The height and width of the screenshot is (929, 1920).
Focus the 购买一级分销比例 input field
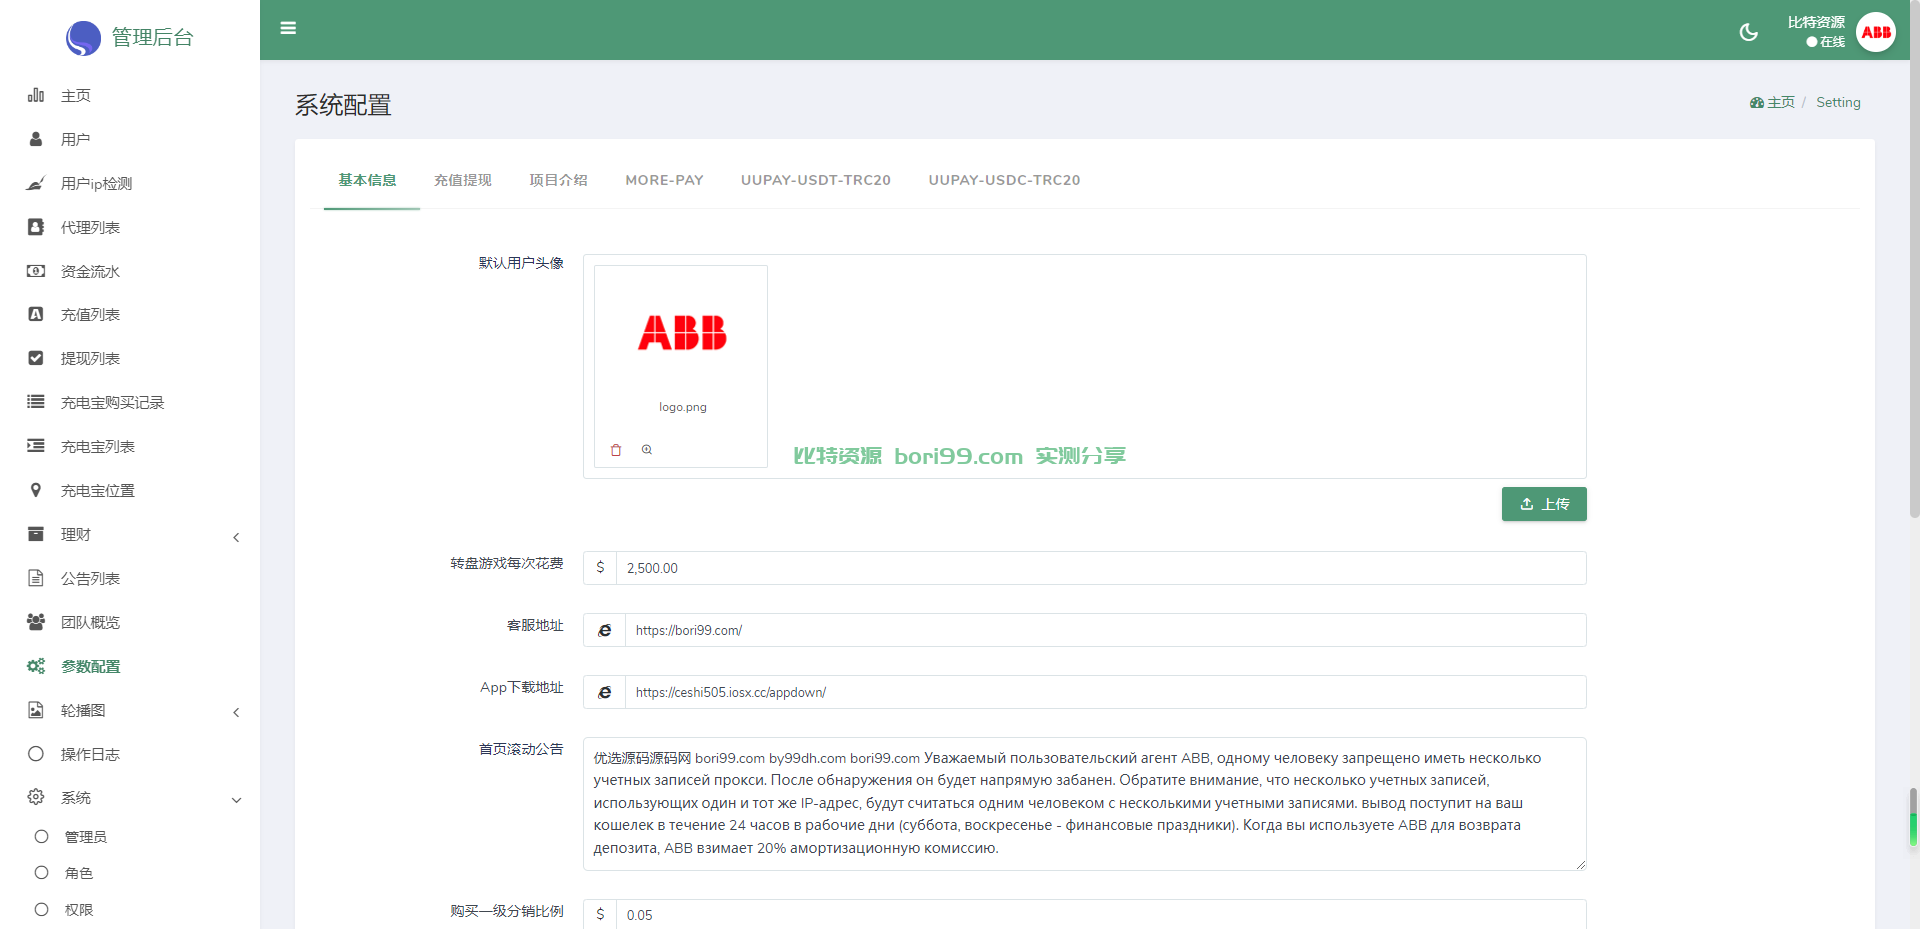point(1101,914)
